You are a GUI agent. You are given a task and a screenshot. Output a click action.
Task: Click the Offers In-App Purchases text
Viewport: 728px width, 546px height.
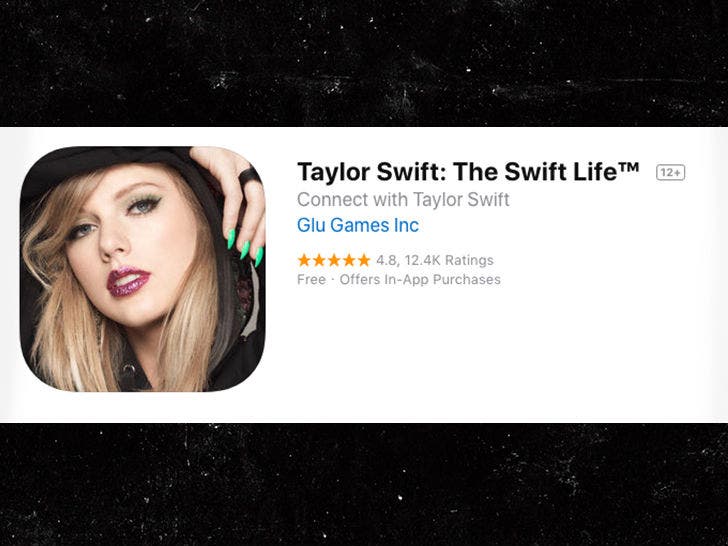point(420,280)
